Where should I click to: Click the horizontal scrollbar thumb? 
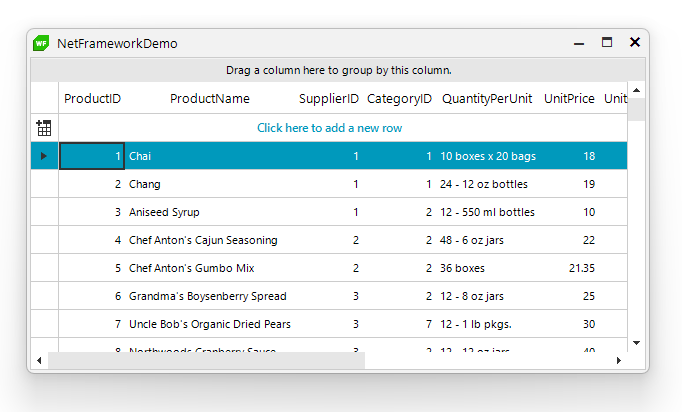(x=206, y=360)
